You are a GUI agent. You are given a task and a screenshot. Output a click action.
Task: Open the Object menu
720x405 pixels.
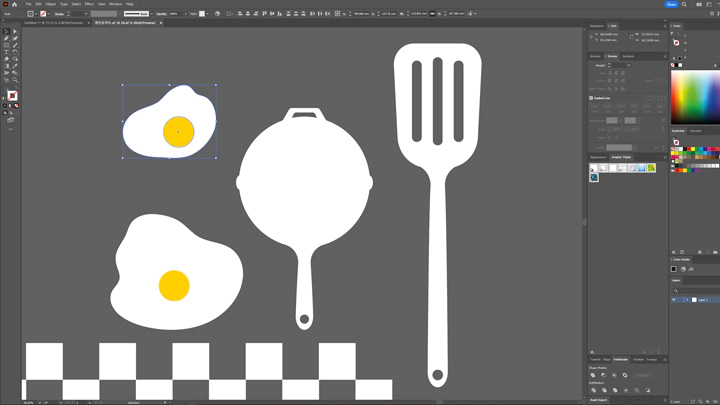[x=51, y=4]
